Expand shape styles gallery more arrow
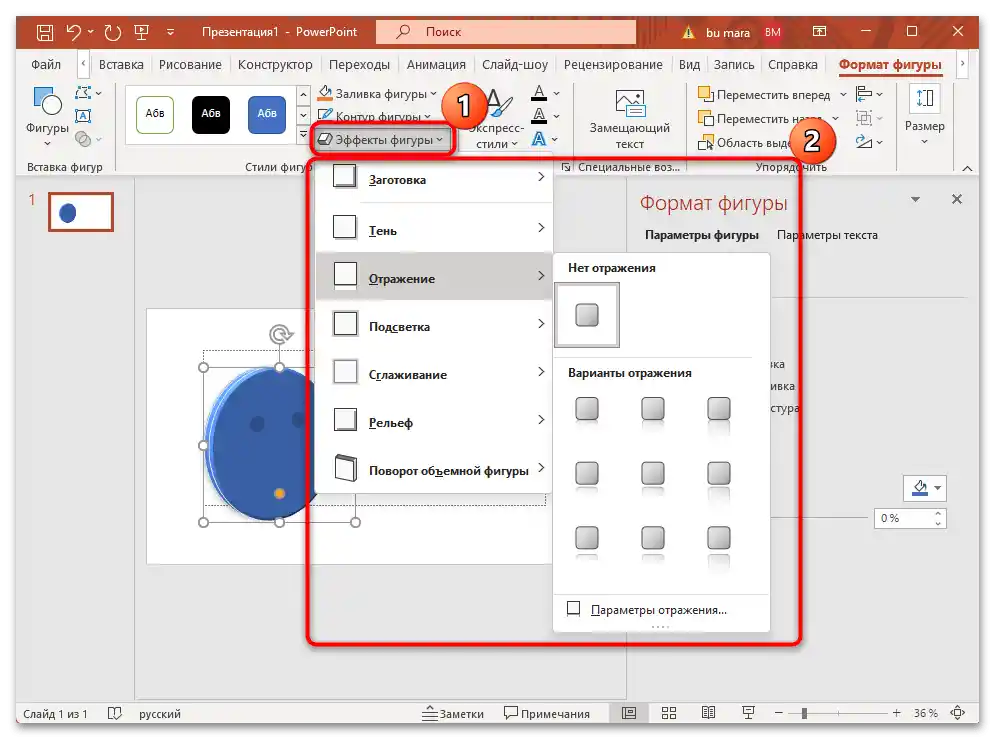The height and width of the screenshot is (739, 995). [303, 134]
